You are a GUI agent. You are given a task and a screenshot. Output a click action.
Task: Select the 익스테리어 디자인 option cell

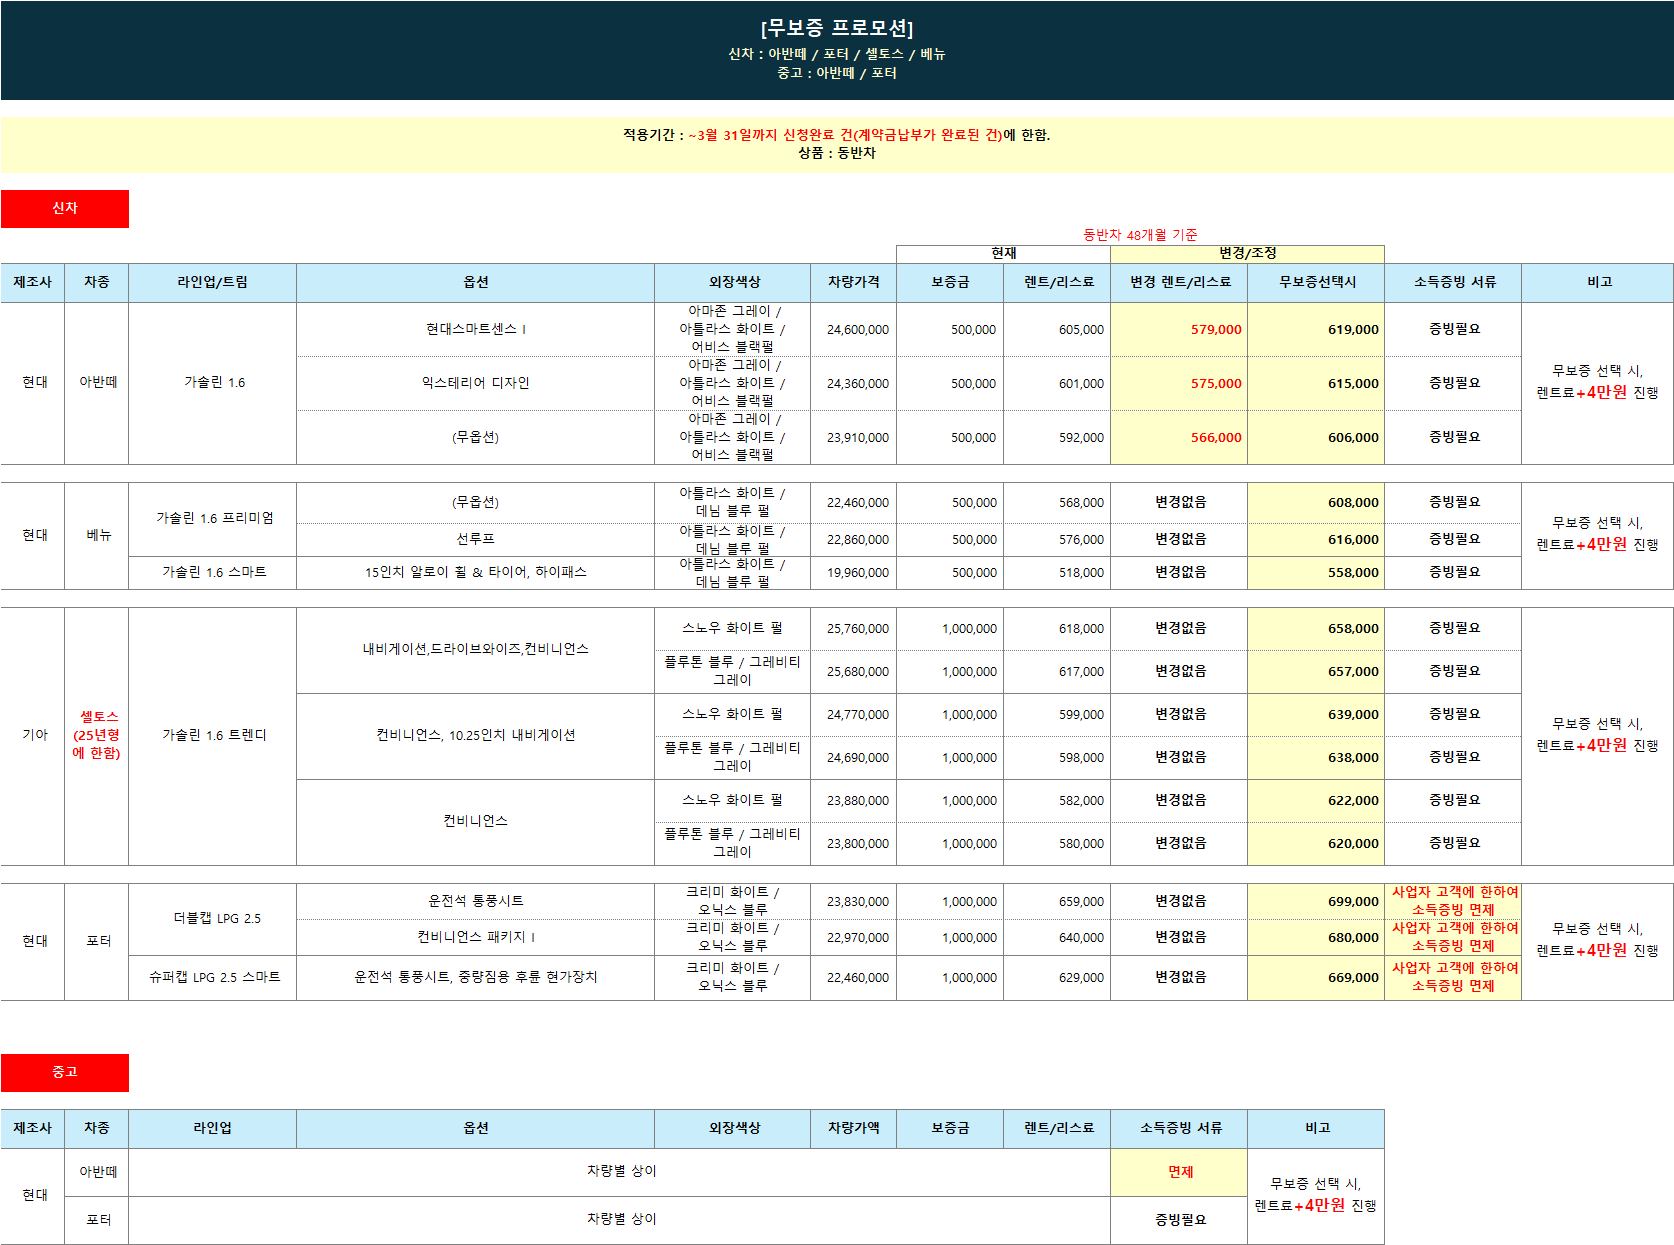click(475, 383)
